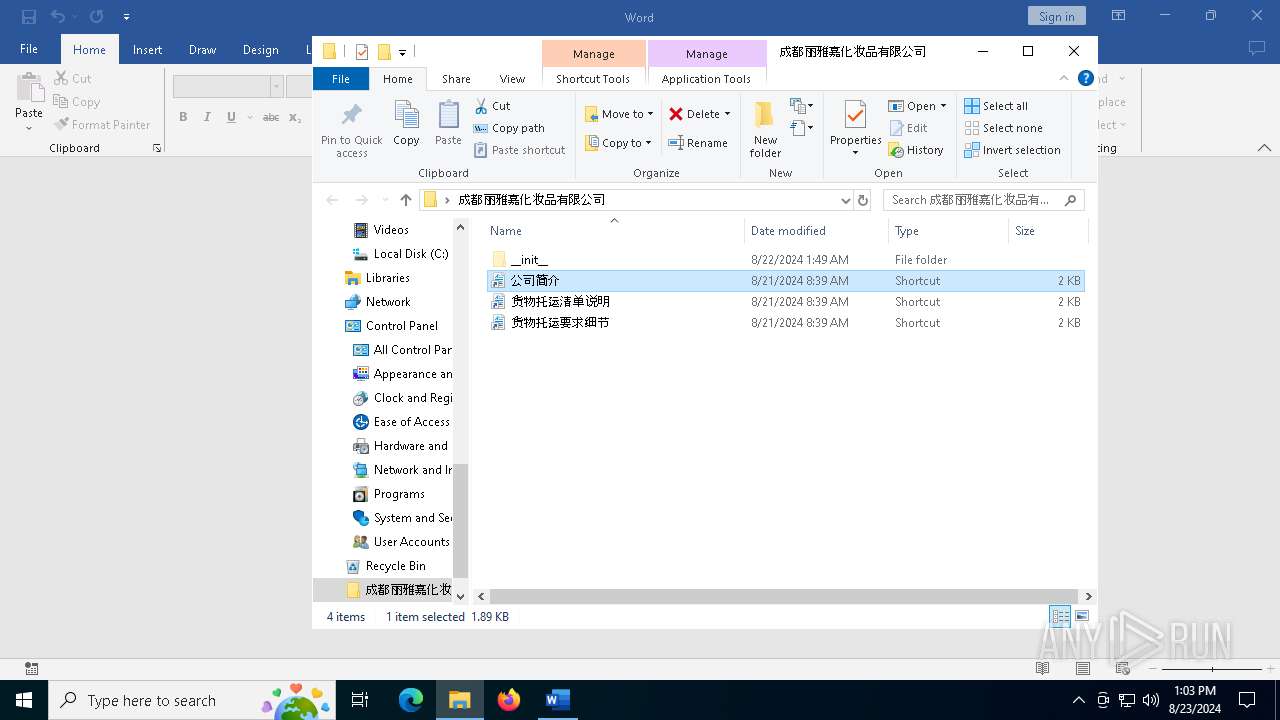This screenshot has height=720, width=1280.
Task: Click the Open button in ribbon
Action: [x=911, y=106]
